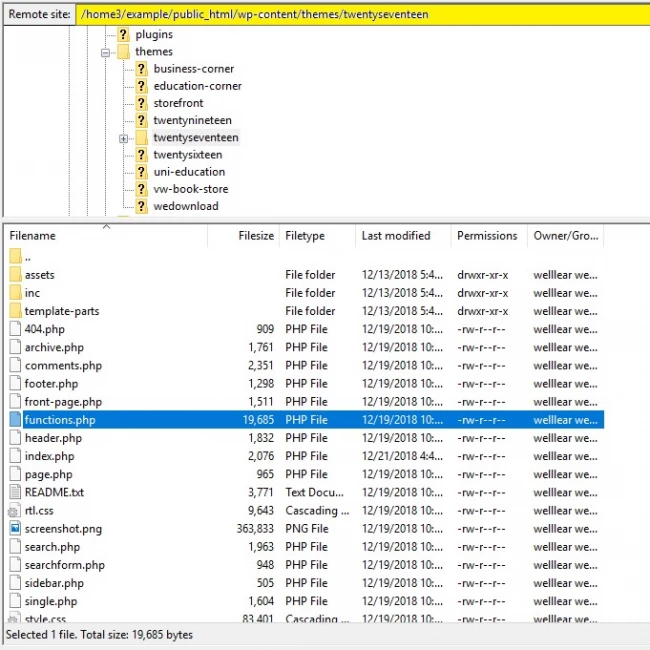Image resolution: width=650 pixels, height=650 pixels.
Task: Click the folder icon of the assets row
Action: click(15, 274)
